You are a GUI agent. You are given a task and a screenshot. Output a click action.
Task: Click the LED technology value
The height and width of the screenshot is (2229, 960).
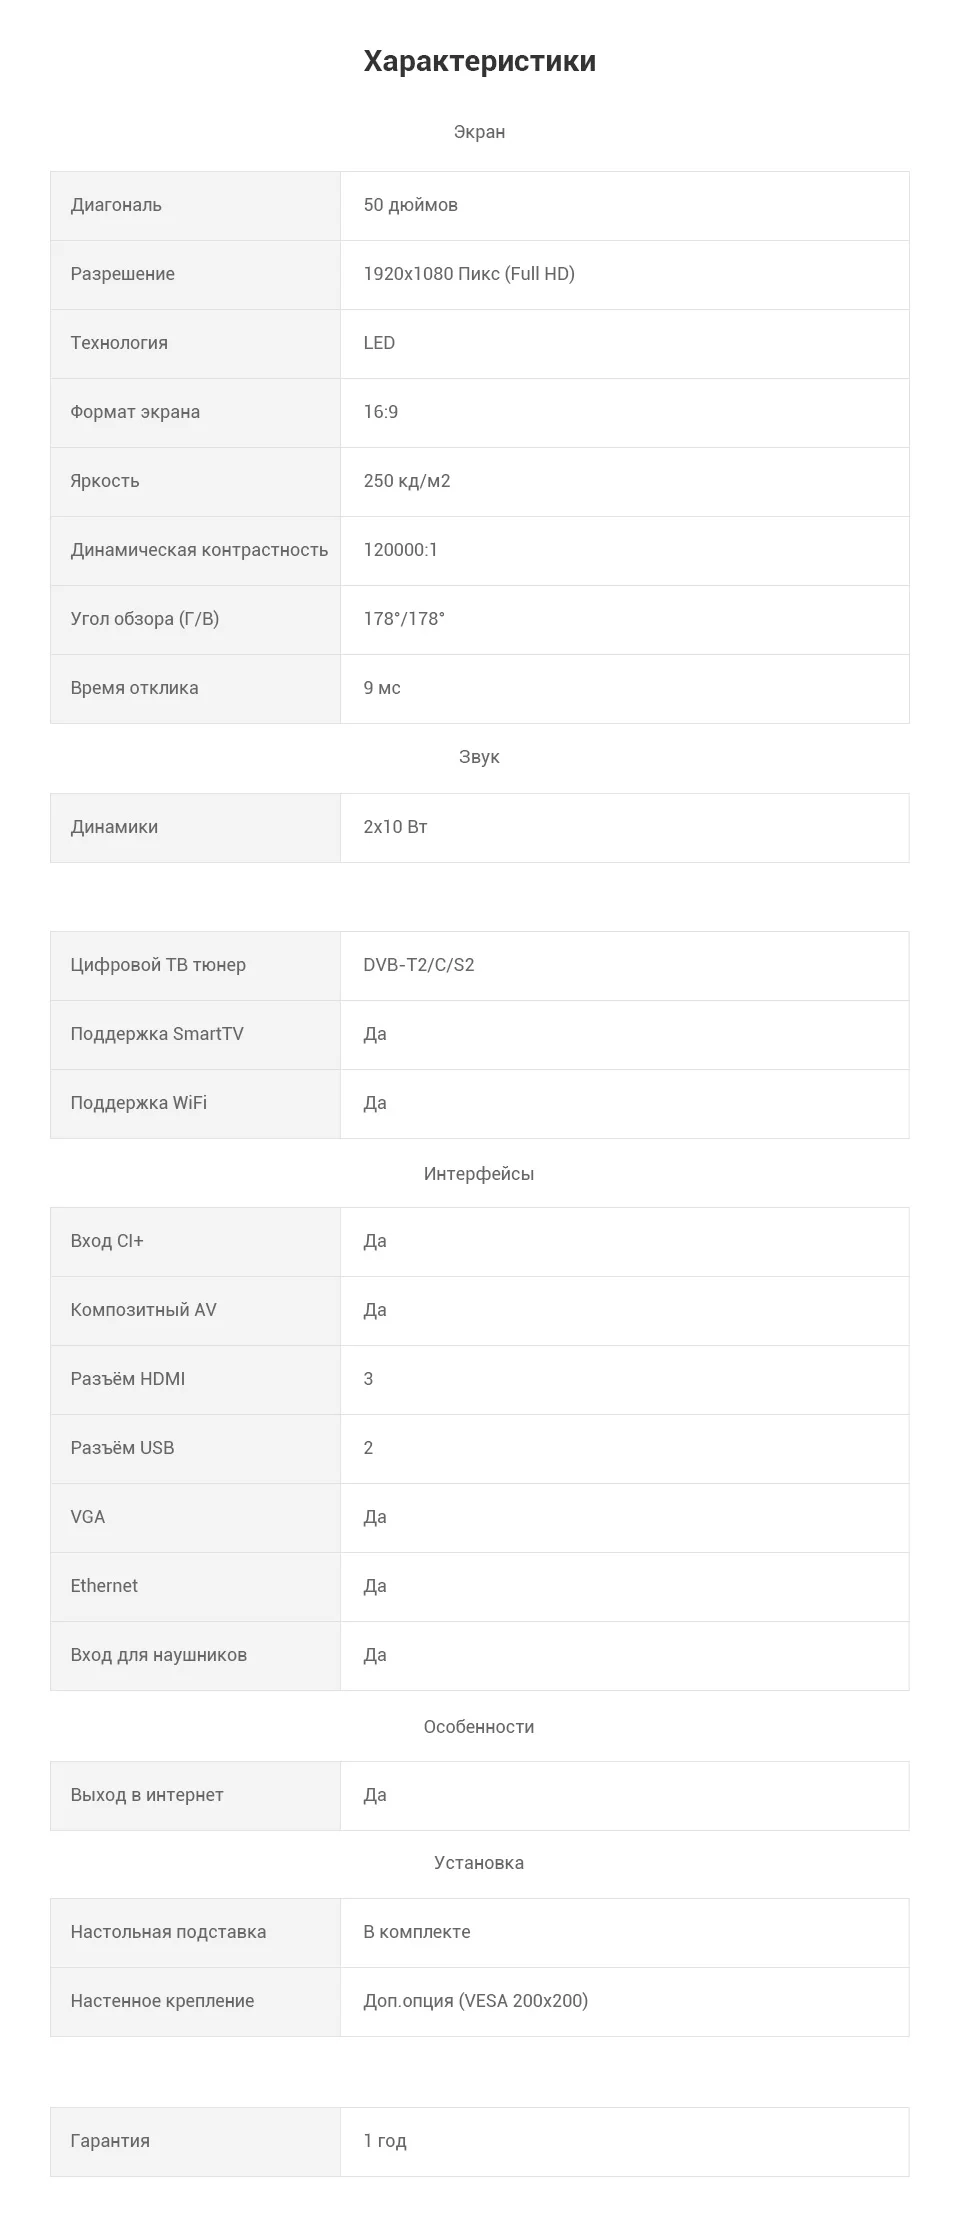pos(379,343)
